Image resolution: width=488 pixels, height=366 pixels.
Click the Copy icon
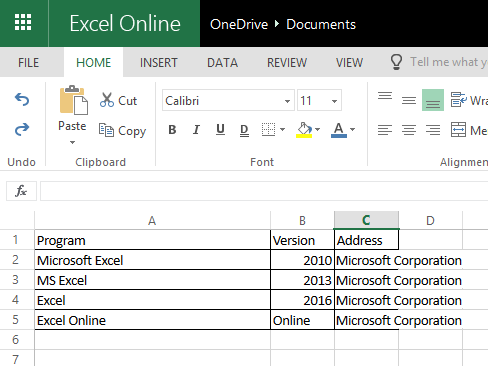coord(106,130)
